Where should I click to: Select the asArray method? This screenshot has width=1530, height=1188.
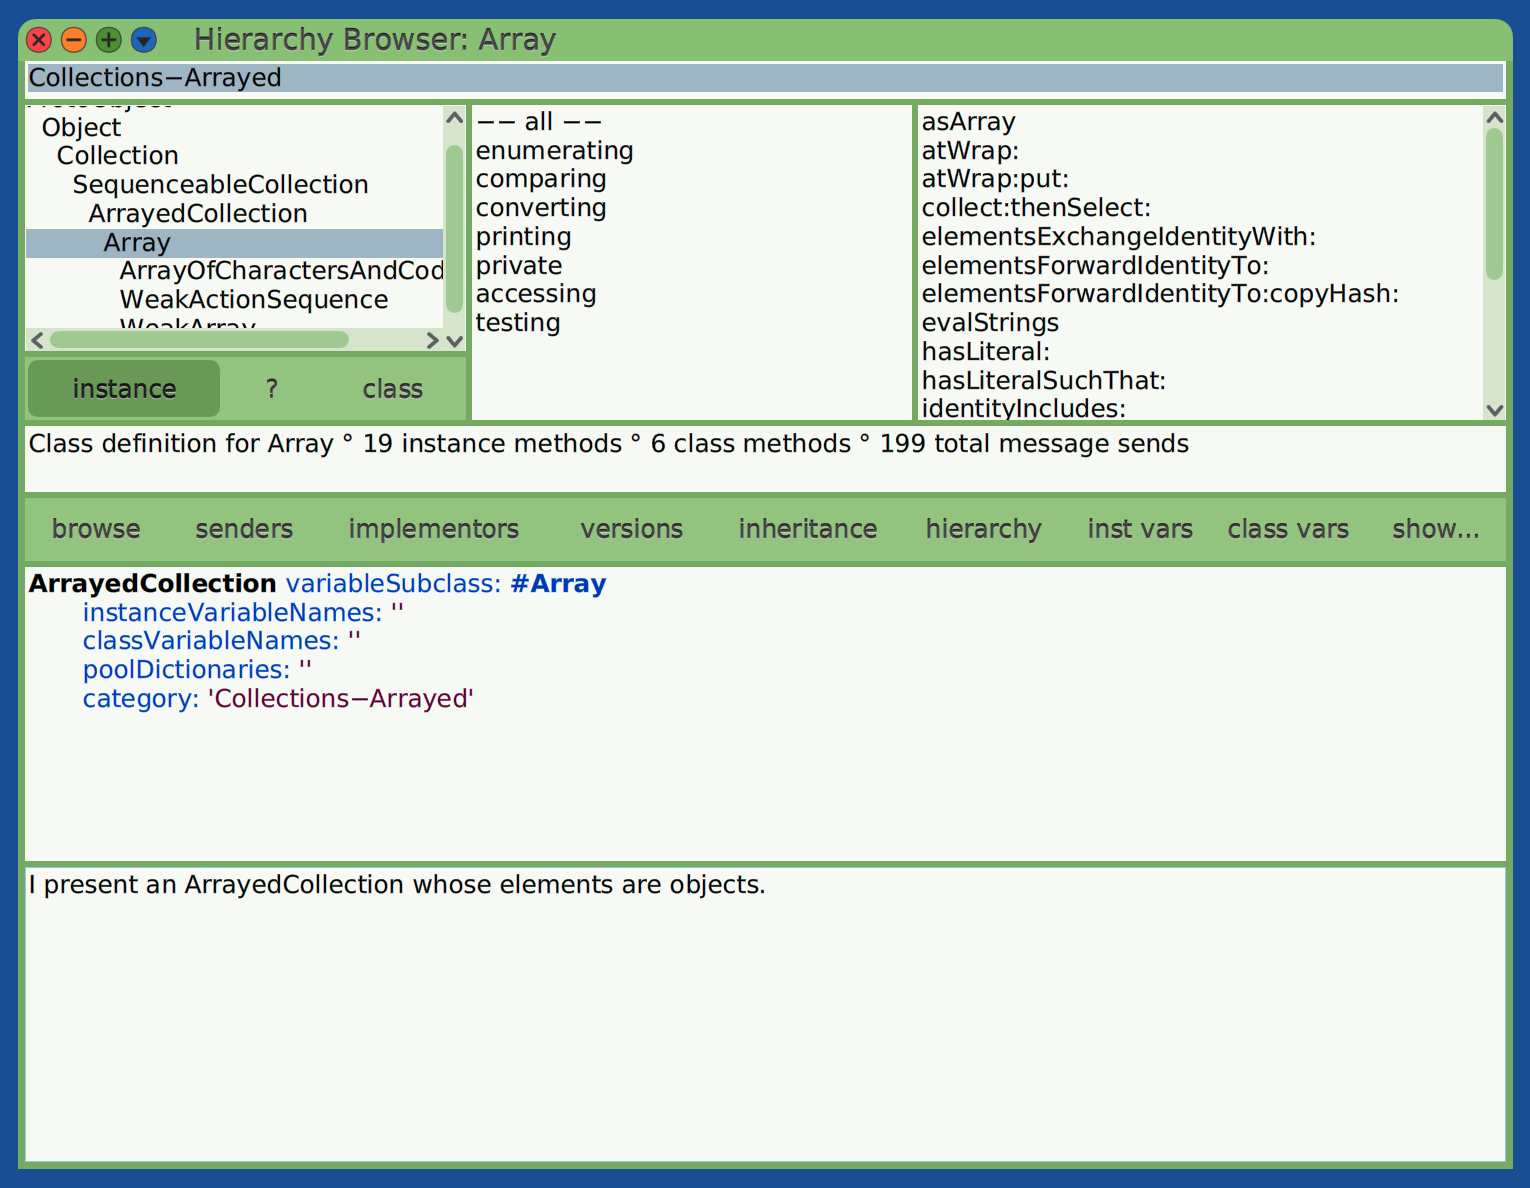pos(968,121)
